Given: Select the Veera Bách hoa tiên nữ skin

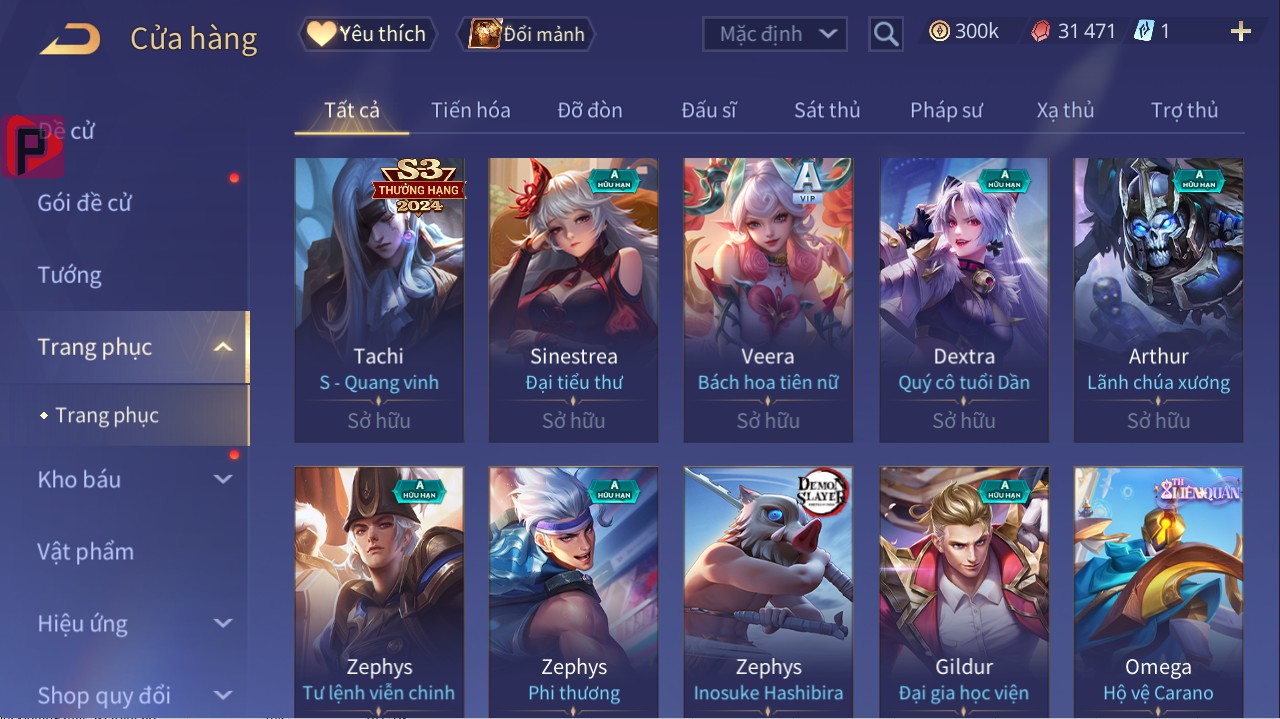Looking at the screenshot, I should (768, 300).
